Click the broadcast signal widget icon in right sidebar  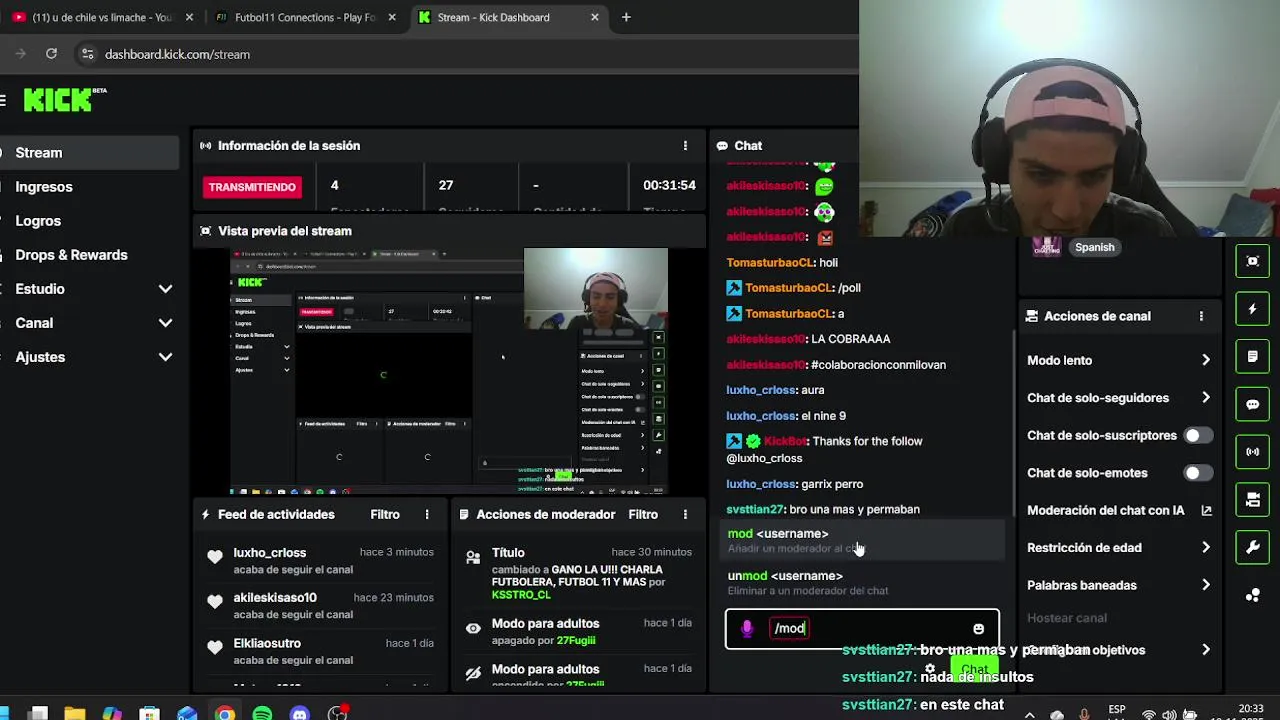click(x=1253, y=452)
